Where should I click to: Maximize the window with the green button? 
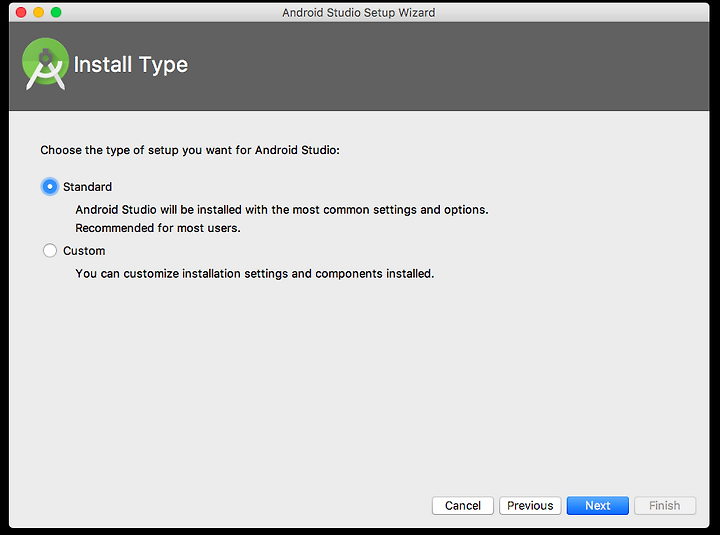[56, 12]
